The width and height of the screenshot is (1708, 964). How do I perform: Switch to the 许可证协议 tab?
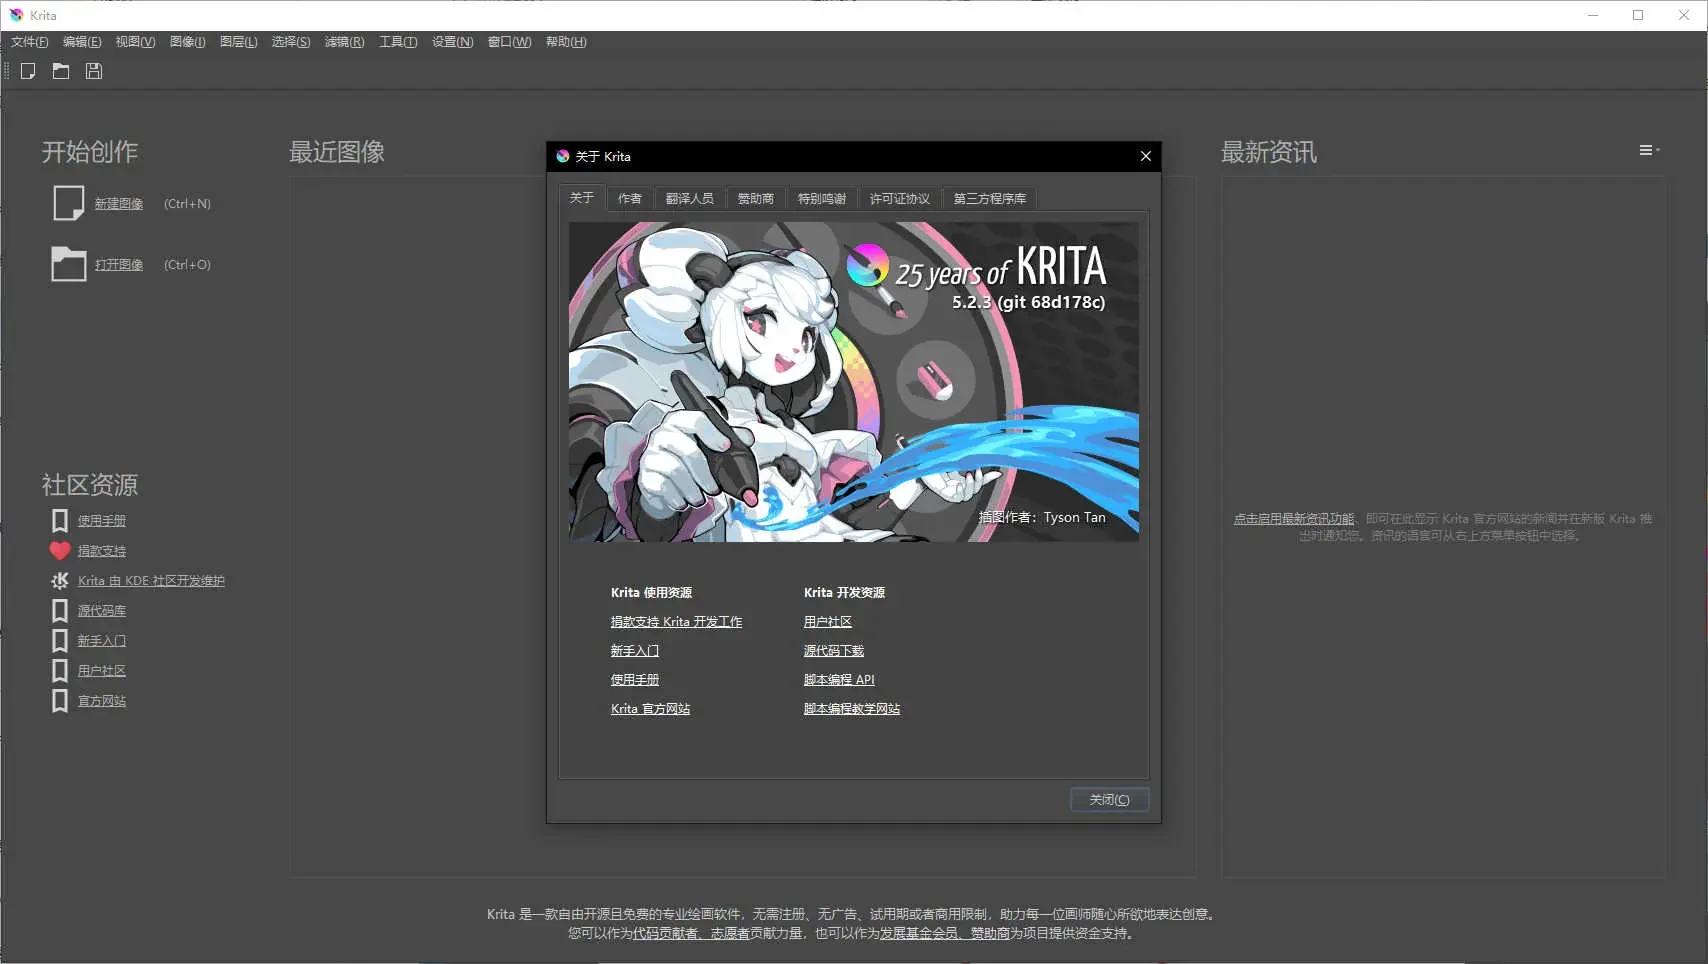pyautogui.click(x=900, y=199)
